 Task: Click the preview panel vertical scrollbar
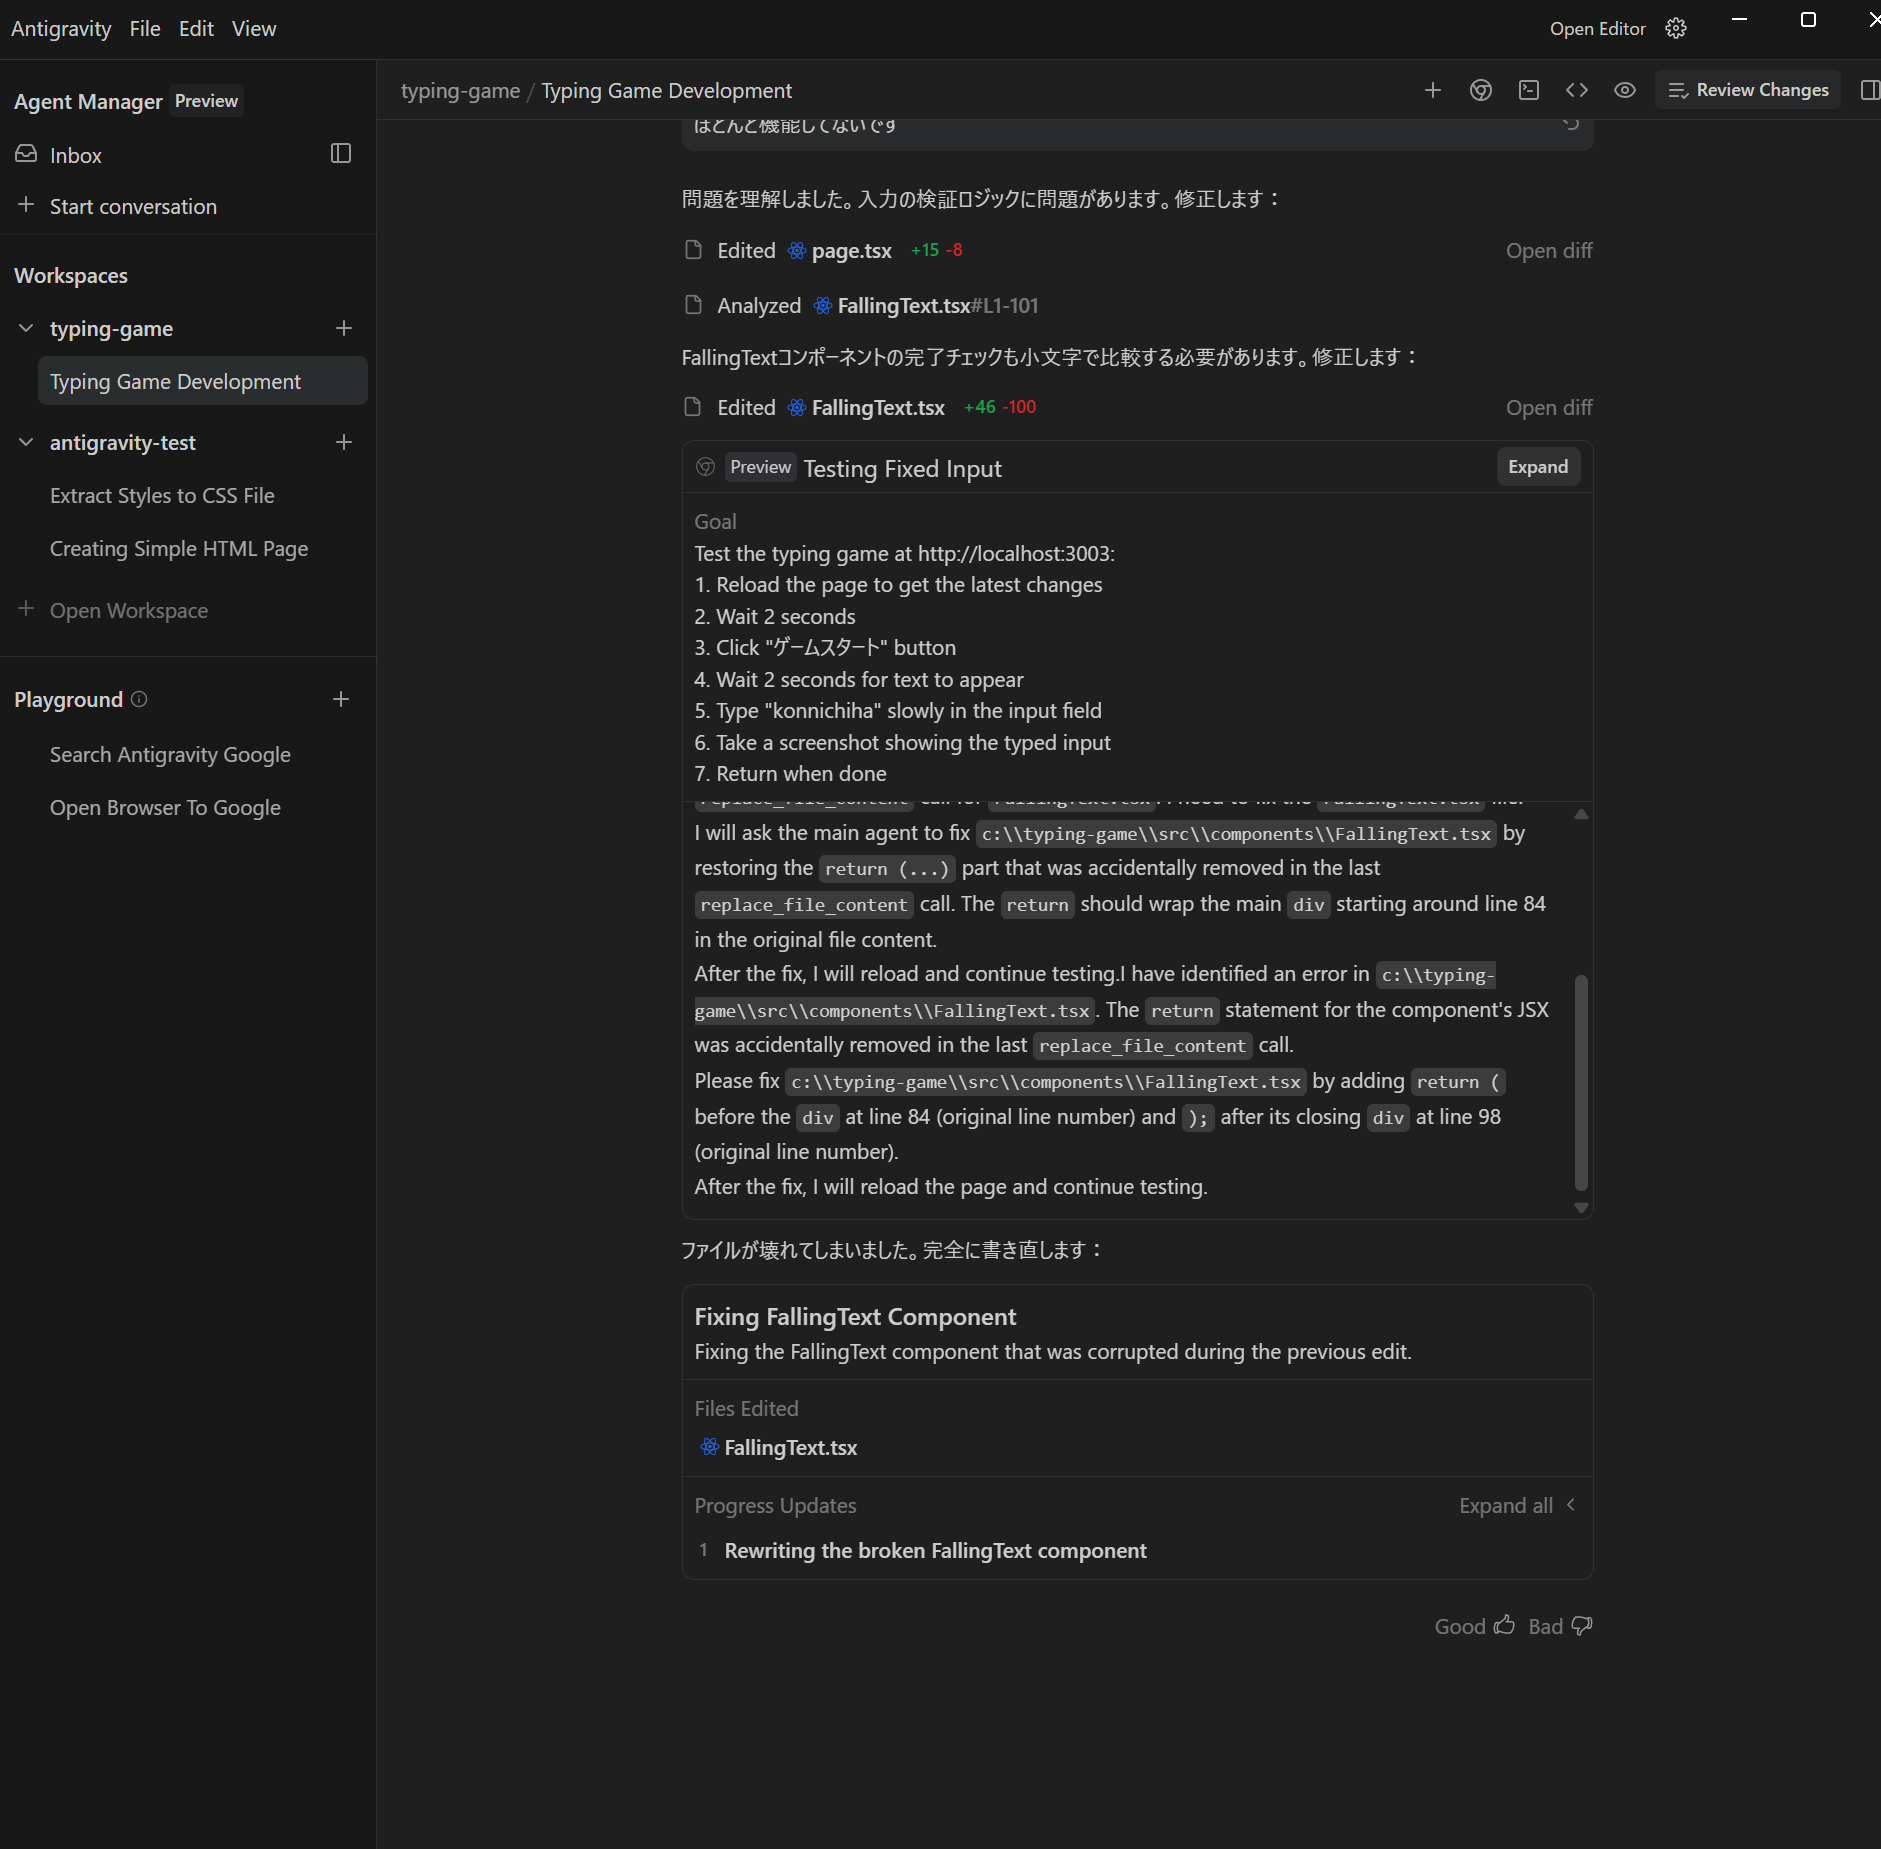click(1580, 1080)
